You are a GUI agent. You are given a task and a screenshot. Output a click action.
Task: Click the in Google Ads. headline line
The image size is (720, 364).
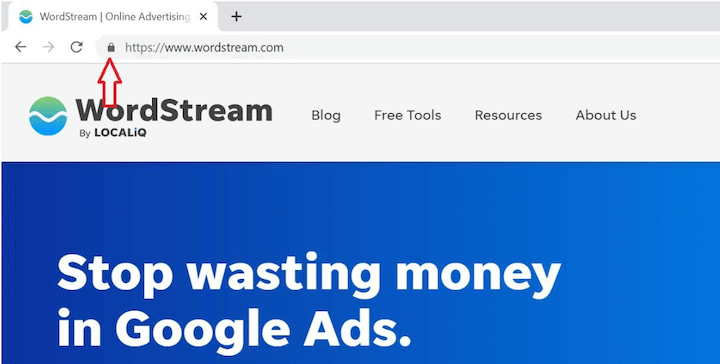(x=234, y=327)
